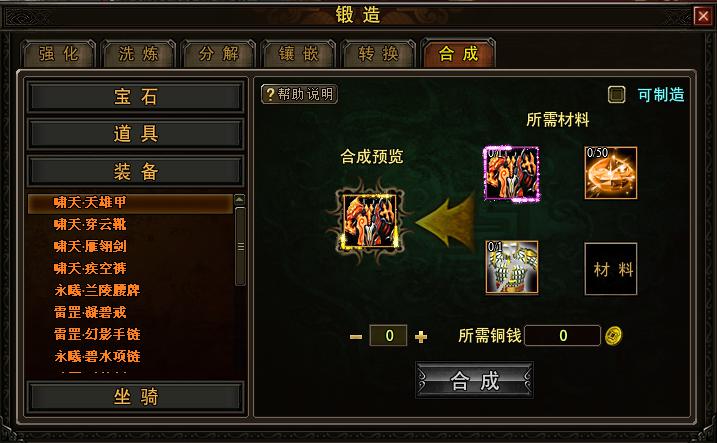Click the equipment list scrollbar handle
The image size is (717, 443).
pos(241,247)
